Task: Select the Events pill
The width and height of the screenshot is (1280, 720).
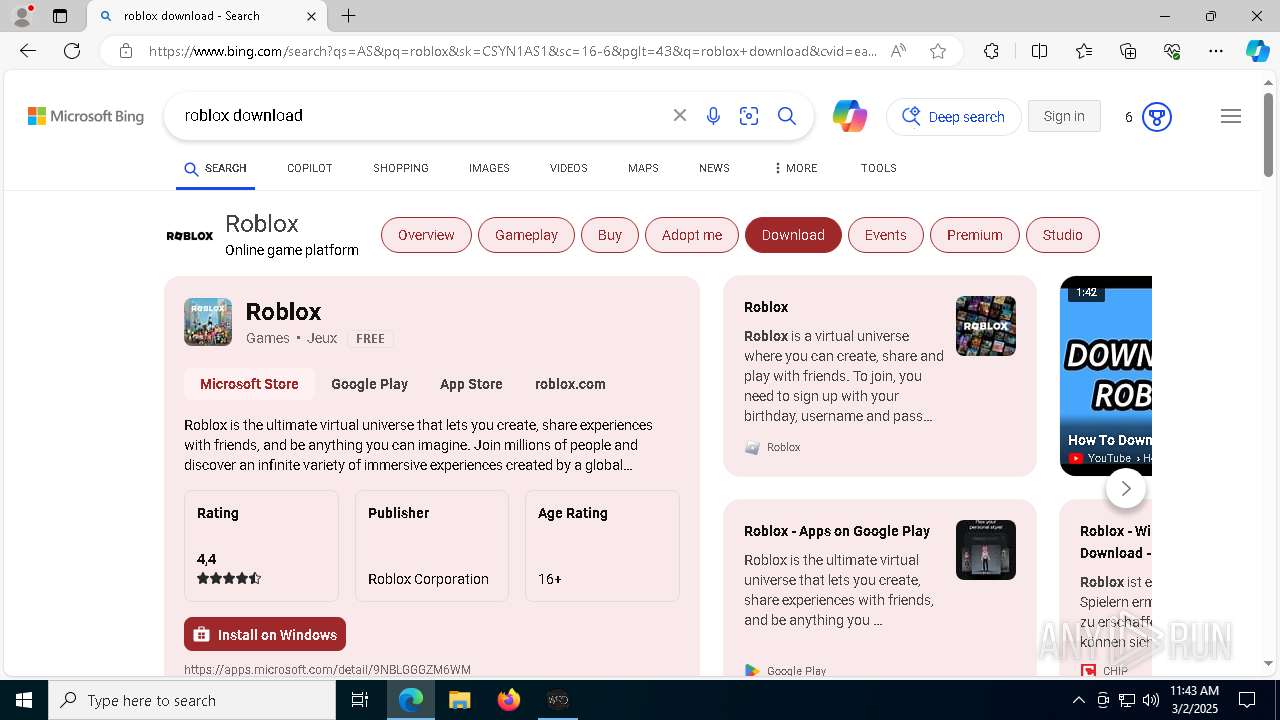Action: click(886, 235)
